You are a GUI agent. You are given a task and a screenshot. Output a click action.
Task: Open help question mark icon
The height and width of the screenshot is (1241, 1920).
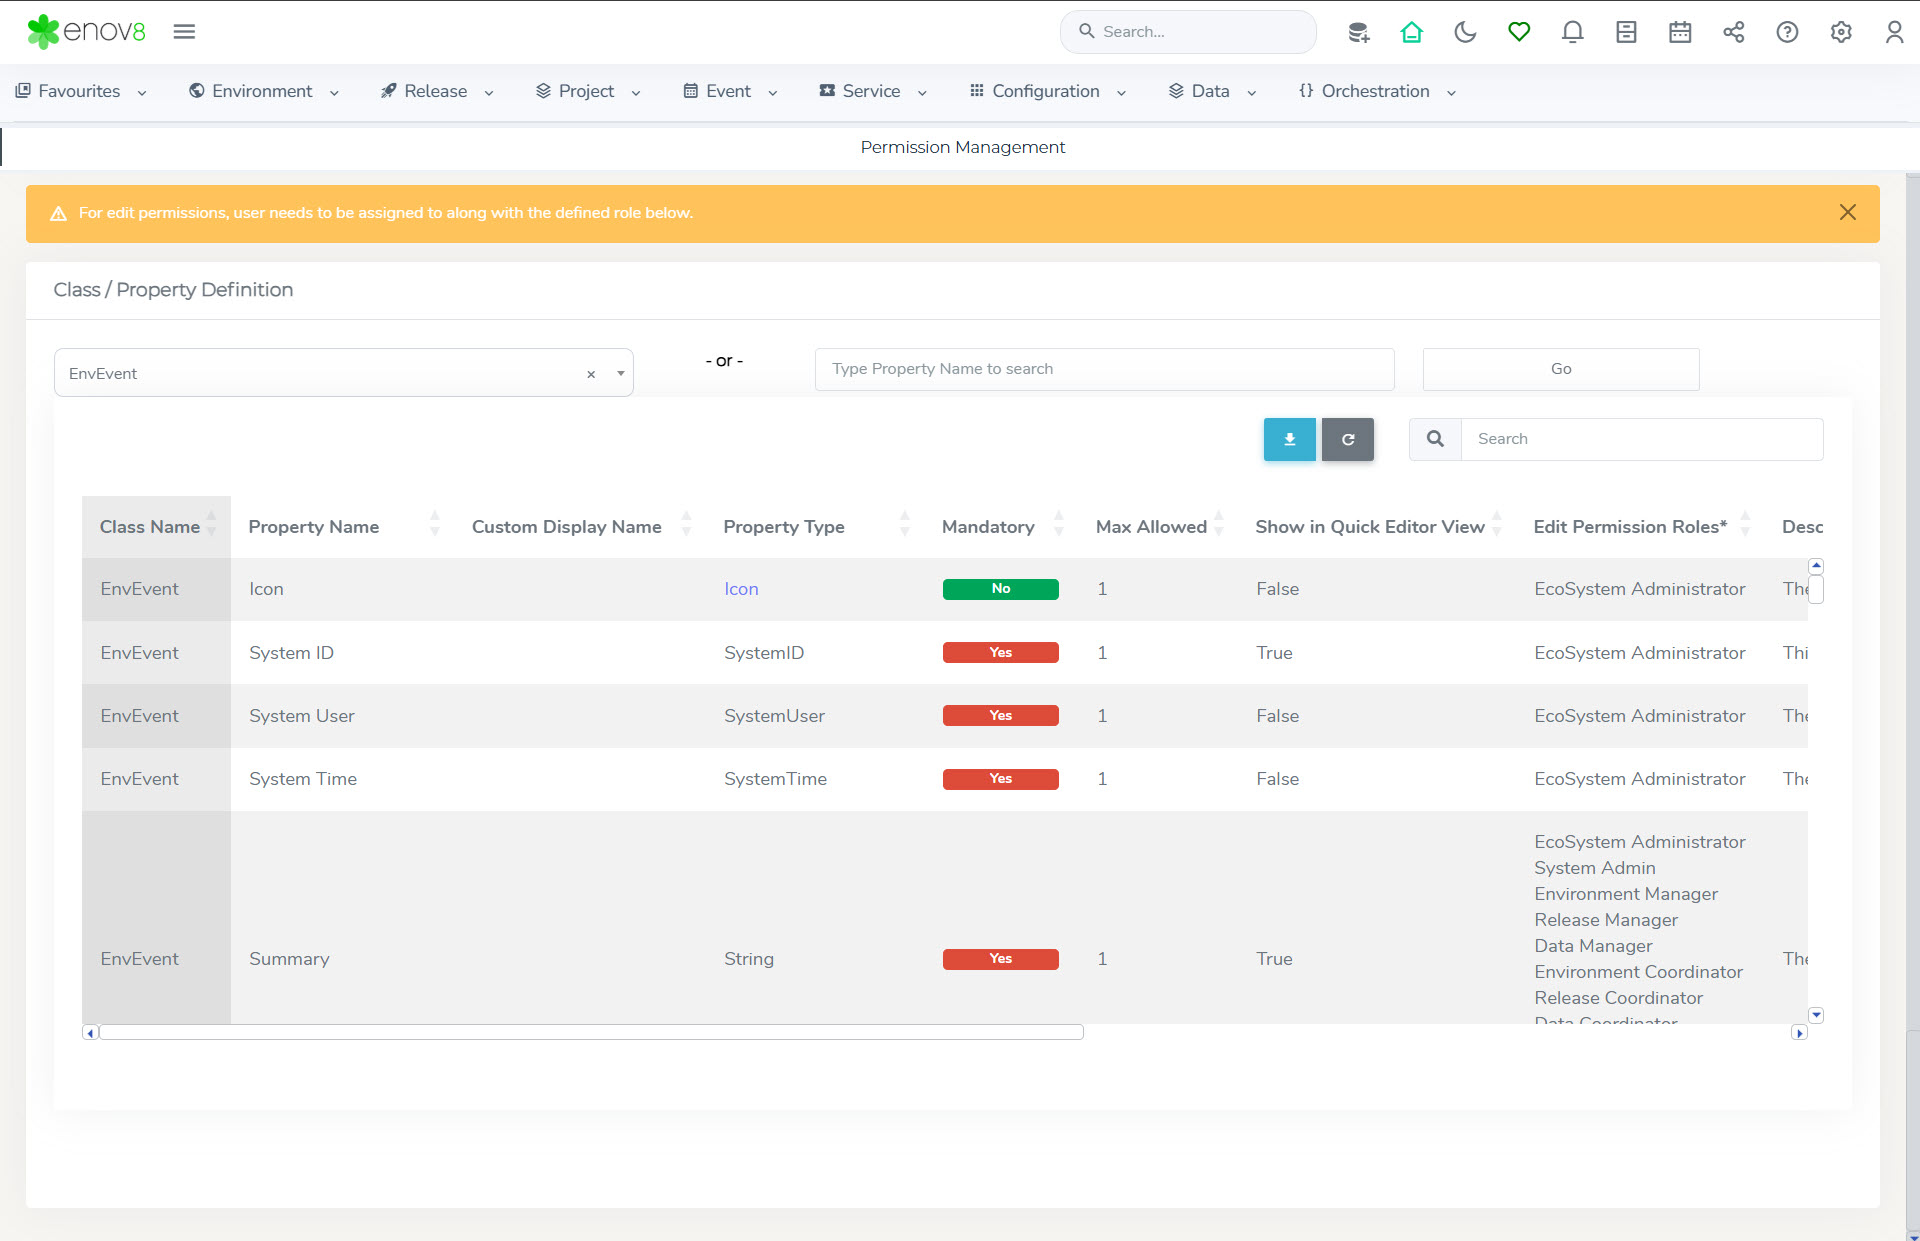point(1787,32)
